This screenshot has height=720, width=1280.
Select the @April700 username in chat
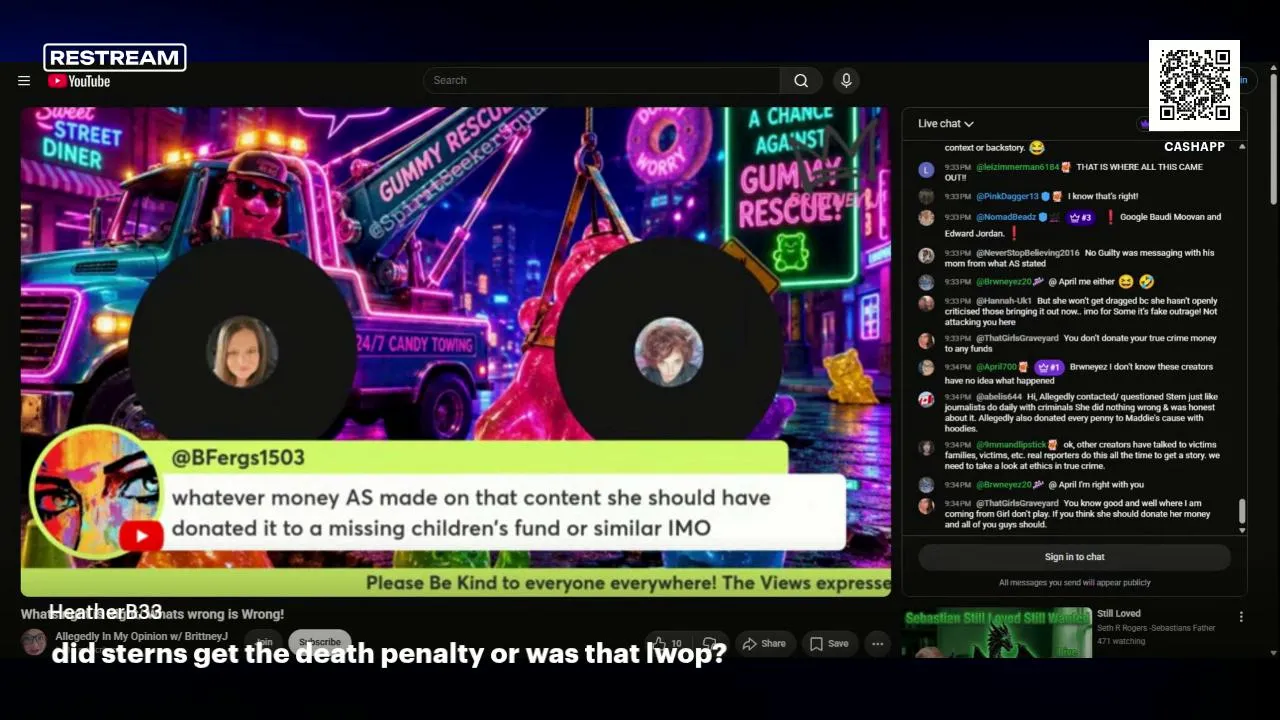[996, 367]
